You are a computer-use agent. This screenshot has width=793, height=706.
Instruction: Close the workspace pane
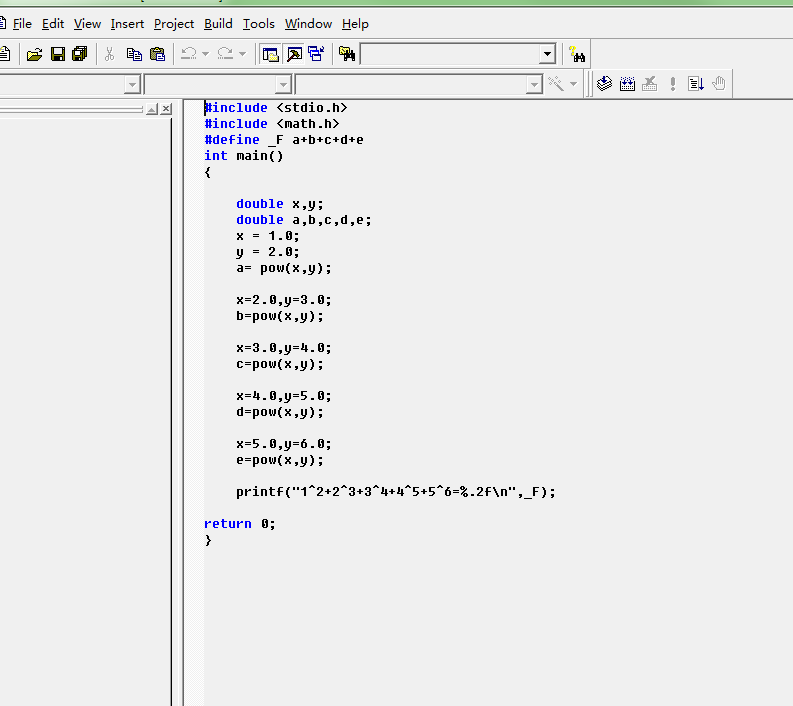pyautogui.click(x=166, y=109)
